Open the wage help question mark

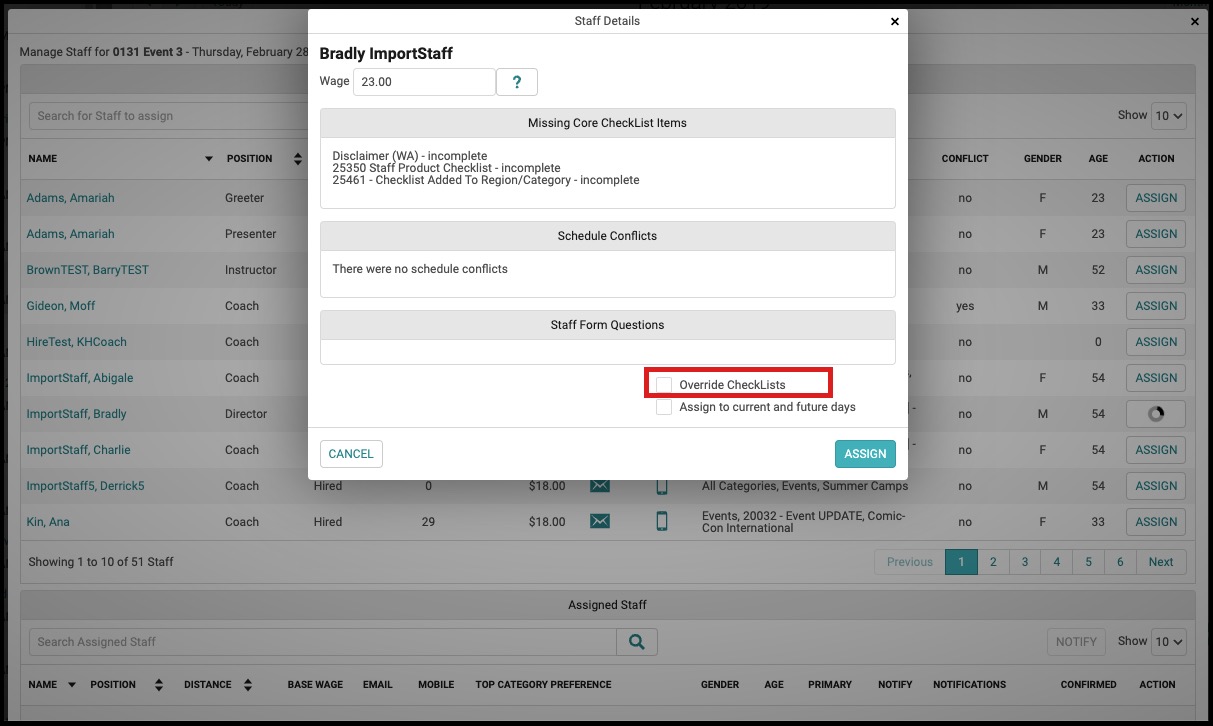click(x=517, y=82)
